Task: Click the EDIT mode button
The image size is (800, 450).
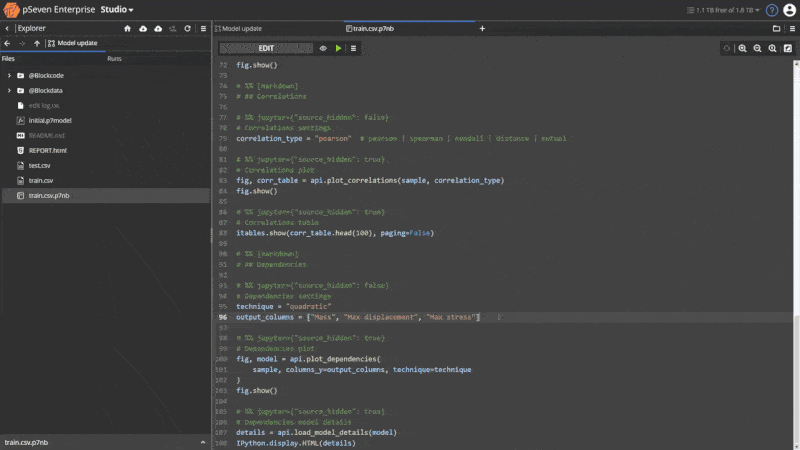Action: (266, 48)
